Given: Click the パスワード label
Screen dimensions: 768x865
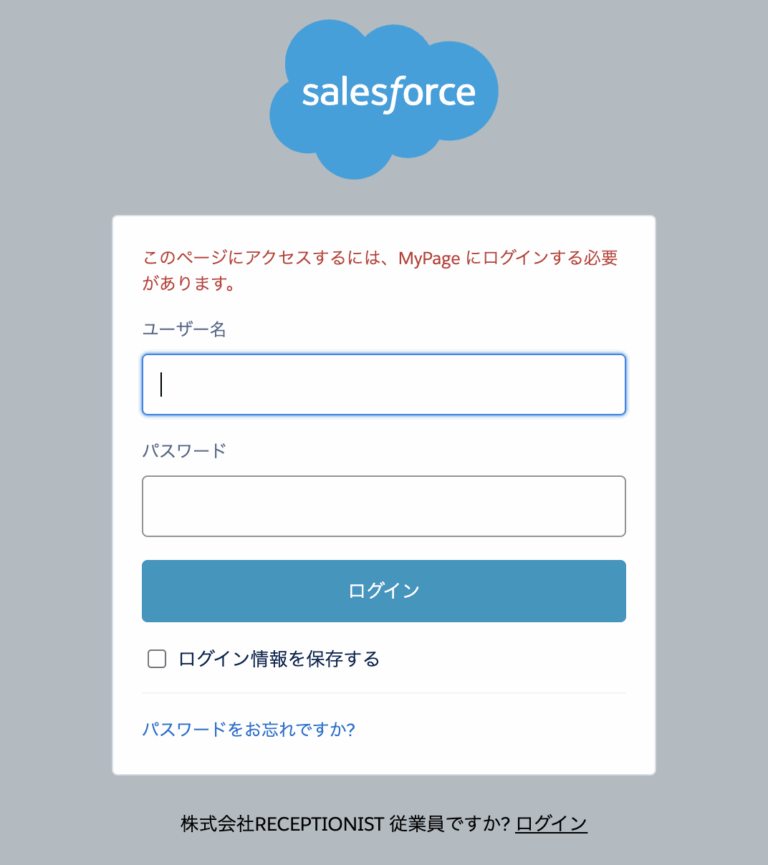Looking at the screenshot, I should pos(184,451).
